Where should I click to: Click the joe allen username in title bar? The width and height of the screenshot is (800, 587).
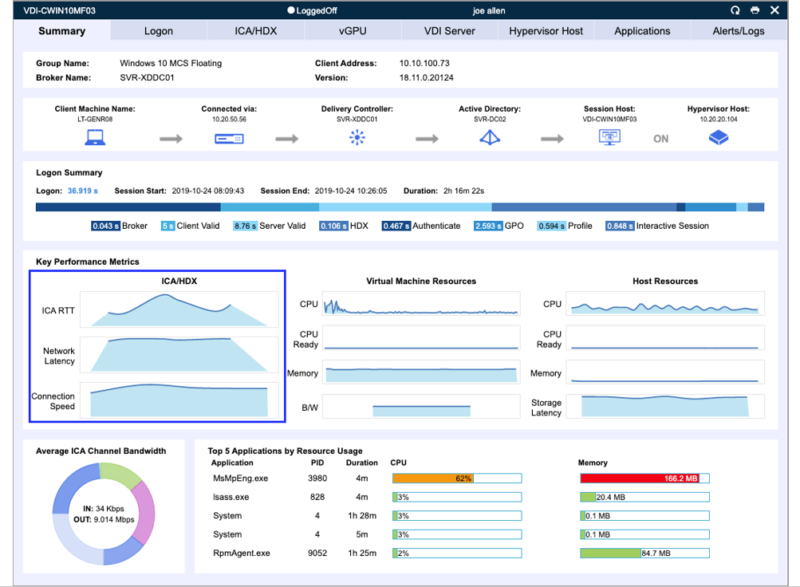[x=489, y=10]
